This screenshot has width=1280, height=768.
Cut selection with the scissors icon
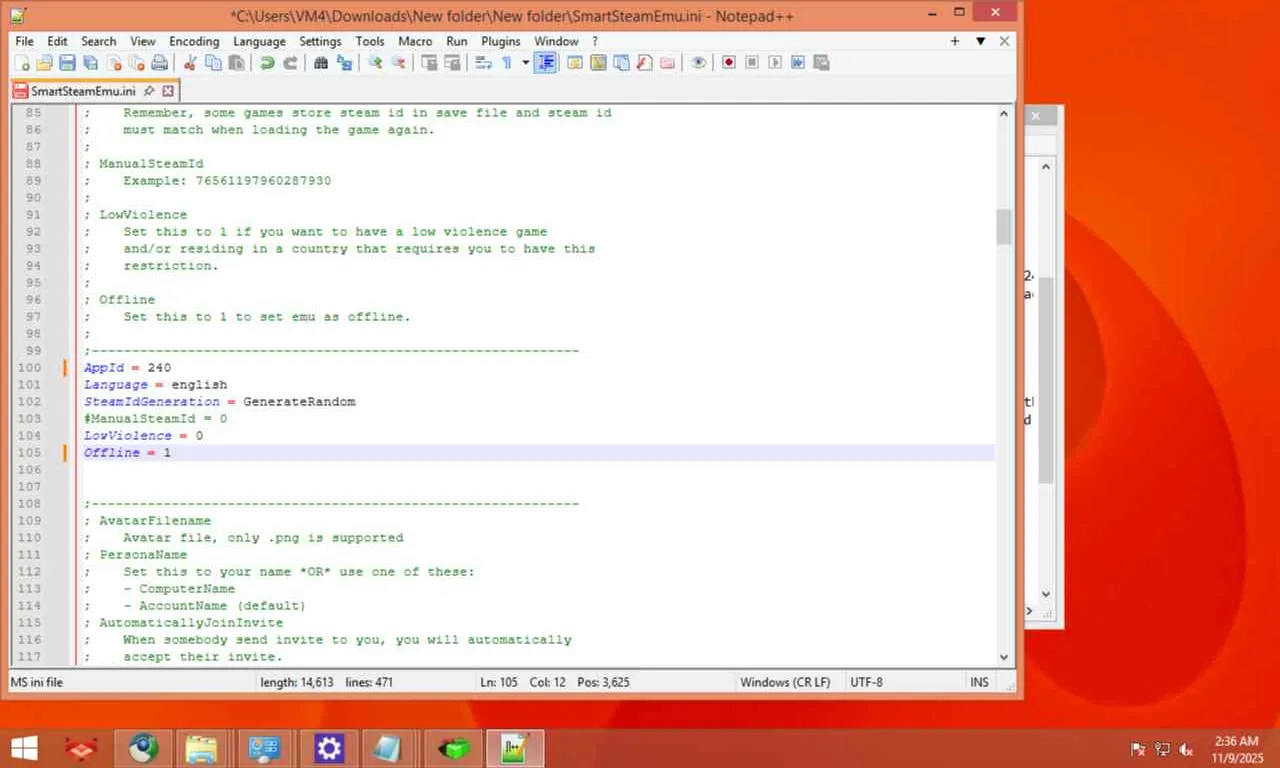190,63
